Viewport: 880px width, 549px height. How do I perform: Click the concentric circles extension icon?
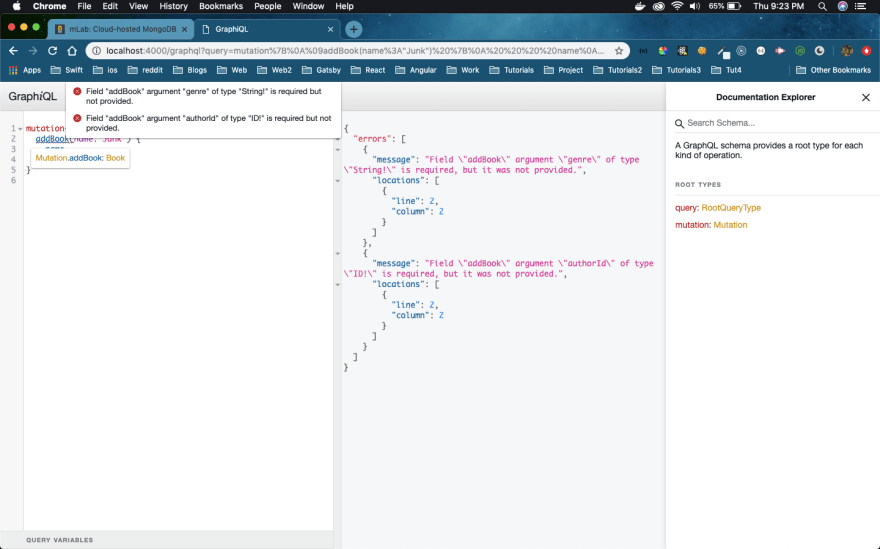pyautogui.click(x=741, y=51)
